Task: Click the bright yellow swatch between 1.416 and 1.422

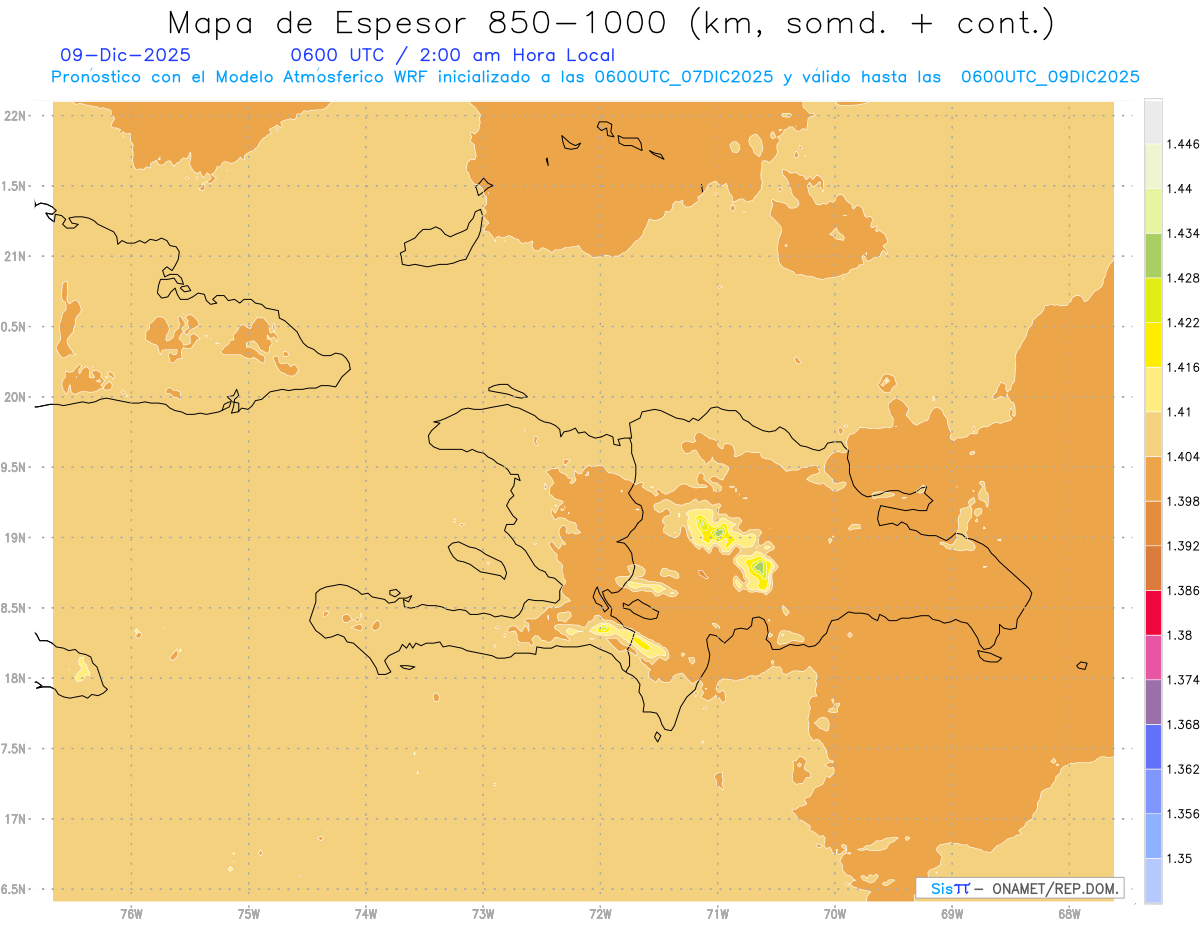Action: [x=1153, y=345]
